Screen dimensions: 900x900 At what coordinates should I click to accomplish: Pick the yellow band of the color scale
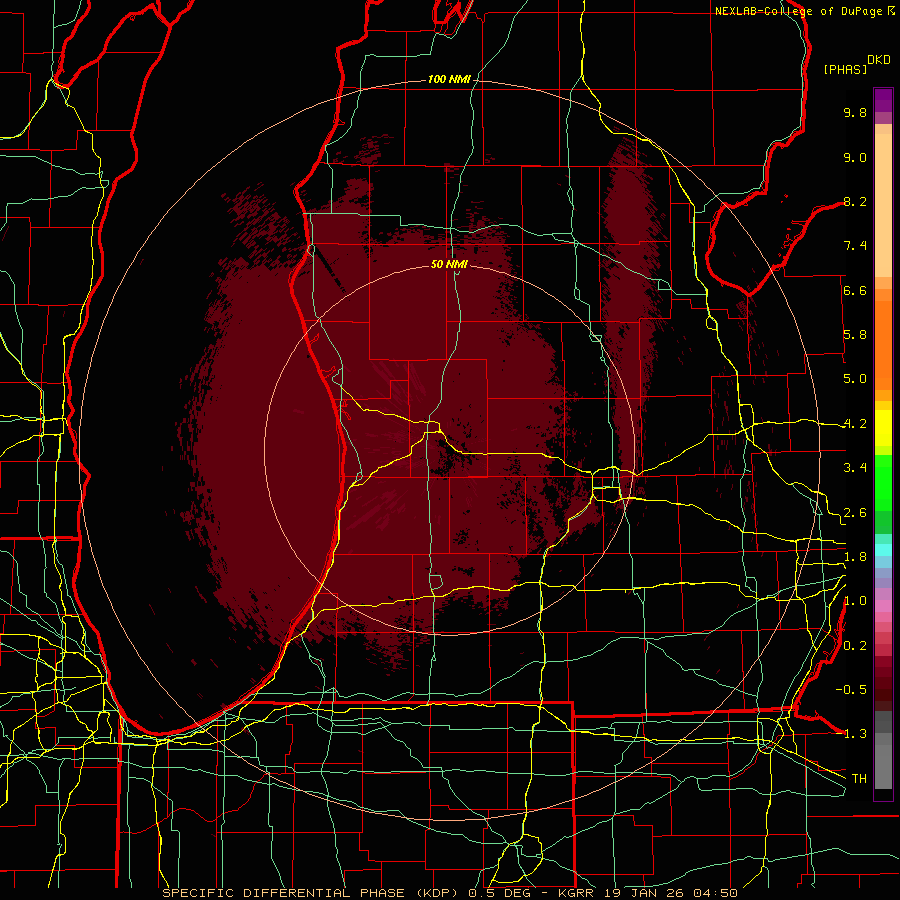tap(883, 428)
